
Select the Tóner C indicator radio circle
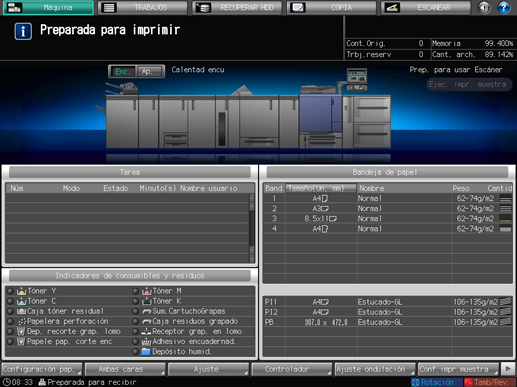[x=10, y=301]
